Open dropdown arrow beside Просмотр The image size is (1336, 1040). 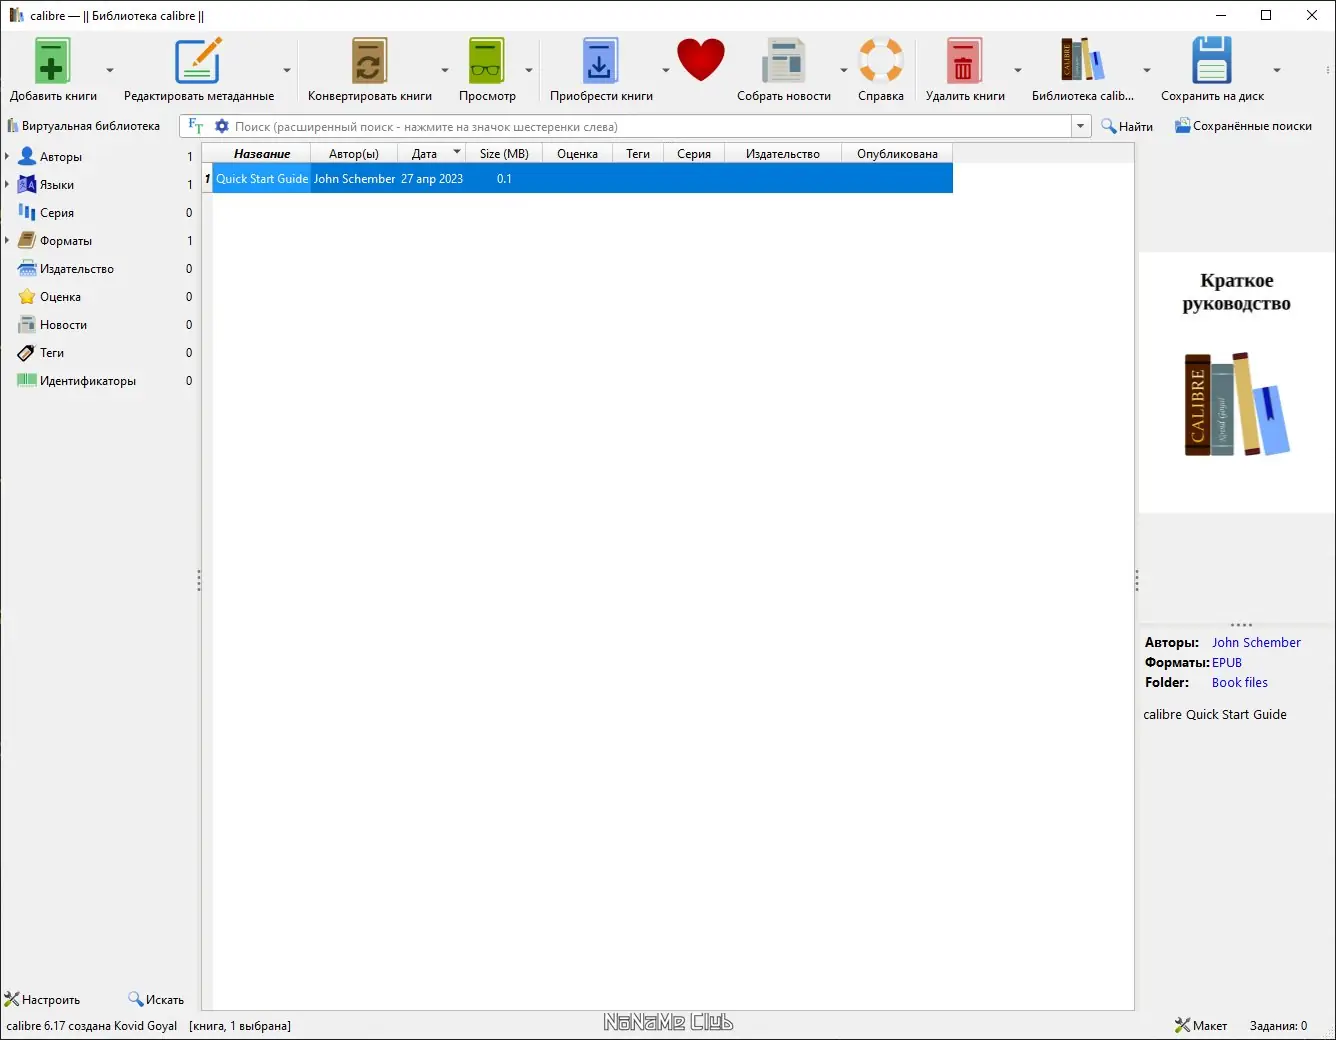(x=529, y=70)
